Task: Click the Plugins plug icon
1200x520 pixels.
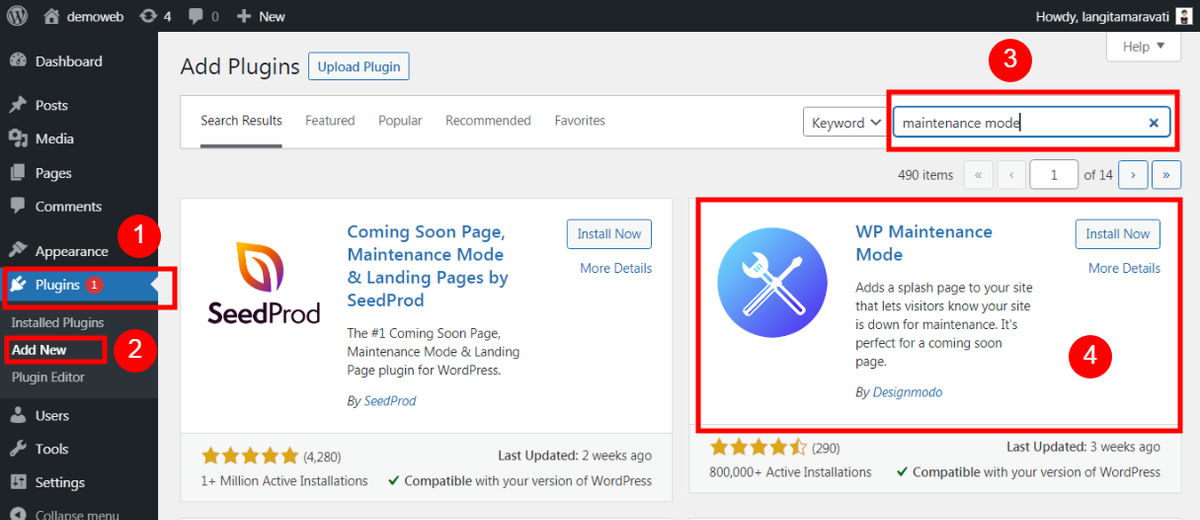Action: [18, 285]
